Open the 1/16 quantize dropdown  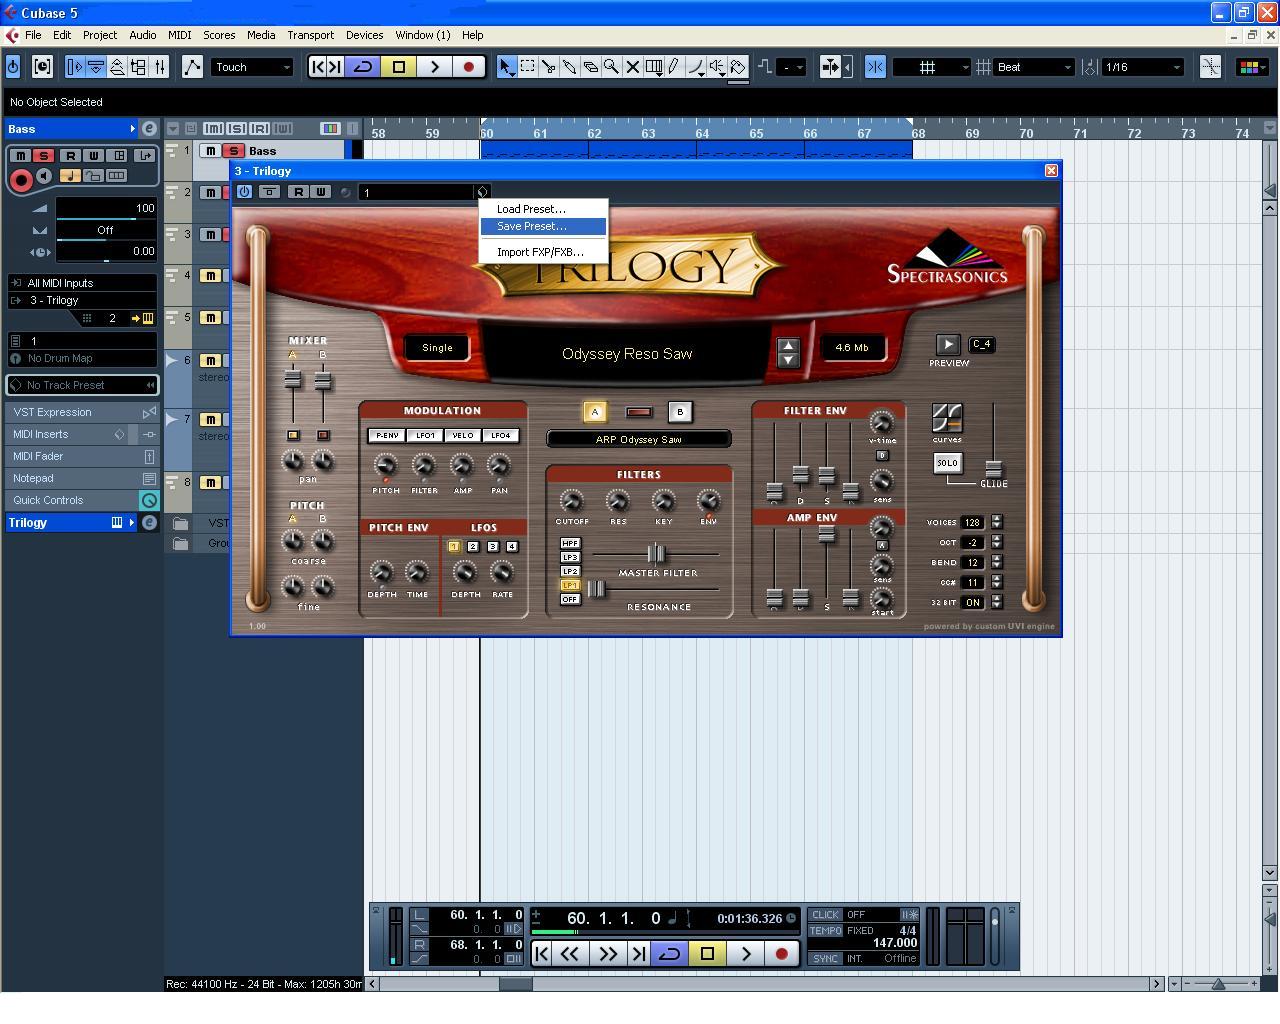1143,67
